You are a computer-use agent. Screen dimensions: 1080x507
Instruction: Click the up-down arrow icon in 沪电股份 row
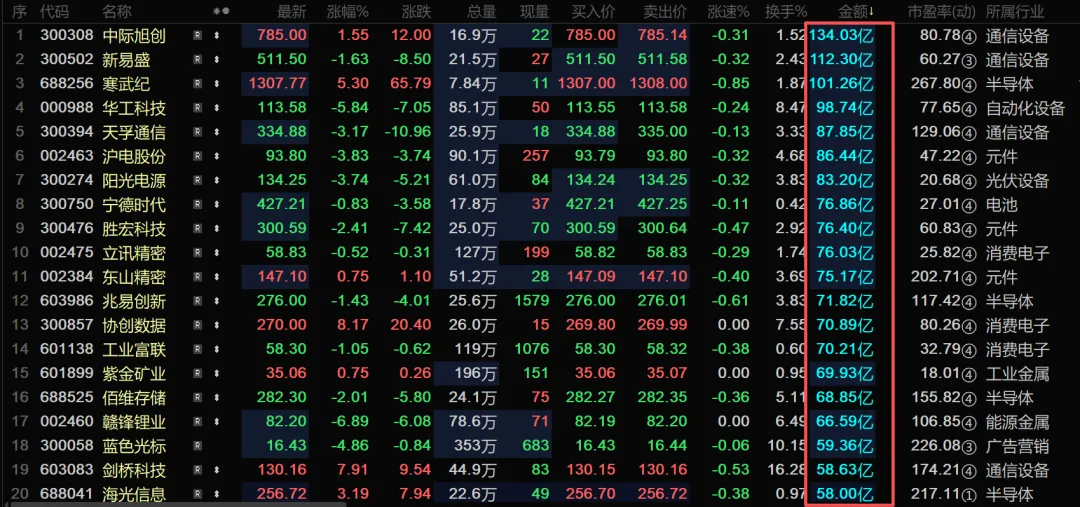(x=217, y=156)
